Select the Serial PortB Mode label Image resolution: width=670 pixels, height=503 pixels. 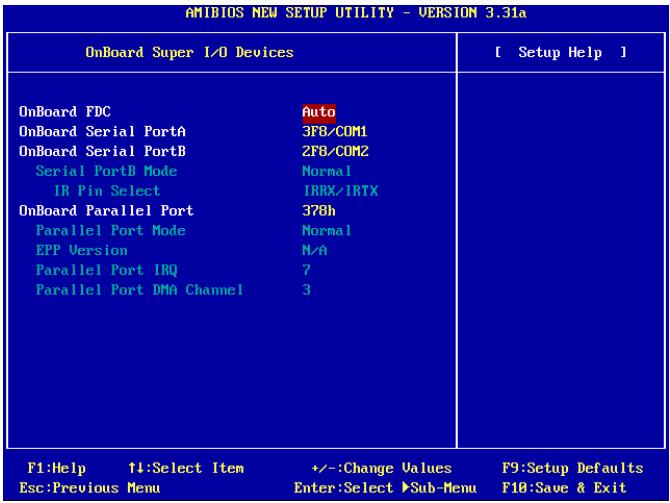coord(106,171)
